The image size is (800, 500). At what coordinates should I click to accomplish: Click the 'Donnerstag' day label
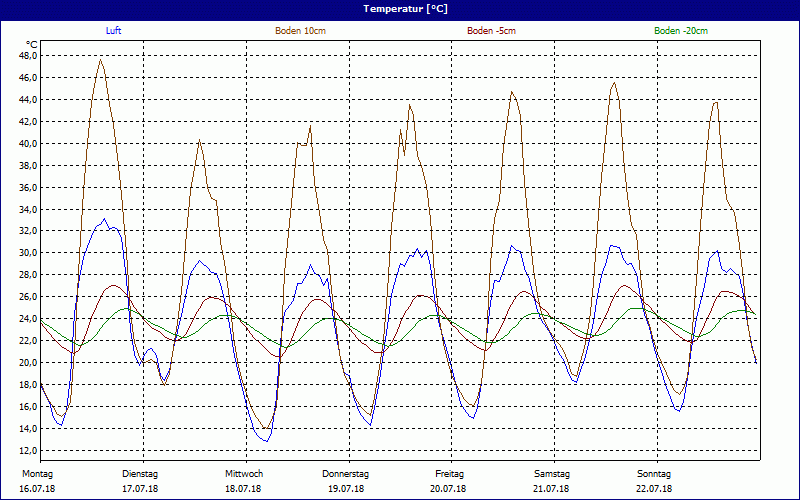345,474
